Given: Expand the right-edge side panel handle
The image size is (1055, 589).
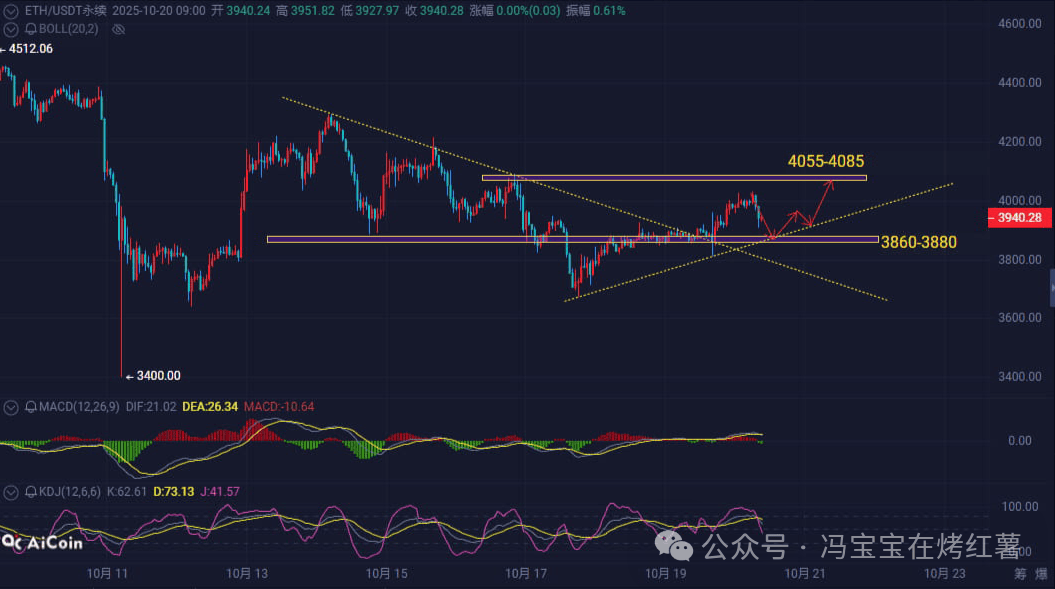Looking at the screenshot, I should [1052, 287].
